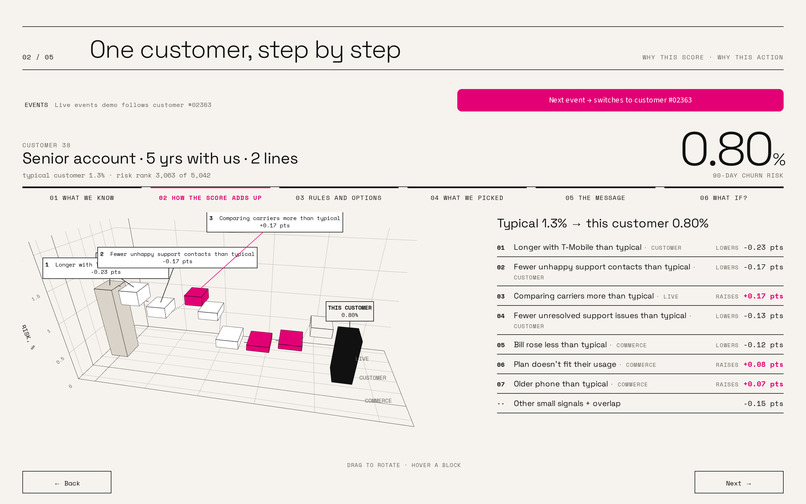Viewport: 806px width, 504px height.
Task: Select row 03 Comparing carriers more than typical
Action: pyautogui.click(x=640, y=296)
